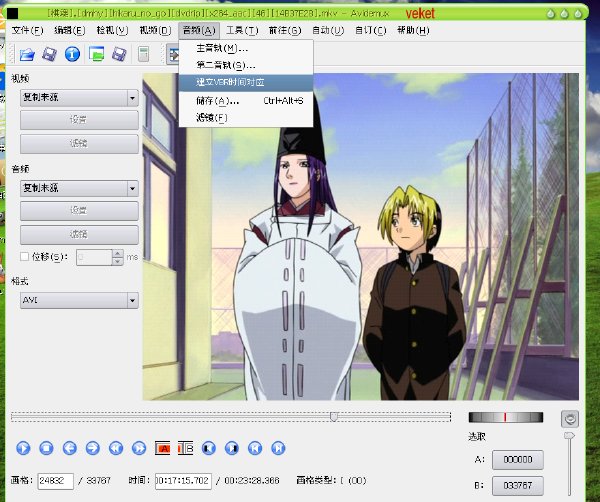Click the vertical volume slider handle

click(x=569, y=435)
